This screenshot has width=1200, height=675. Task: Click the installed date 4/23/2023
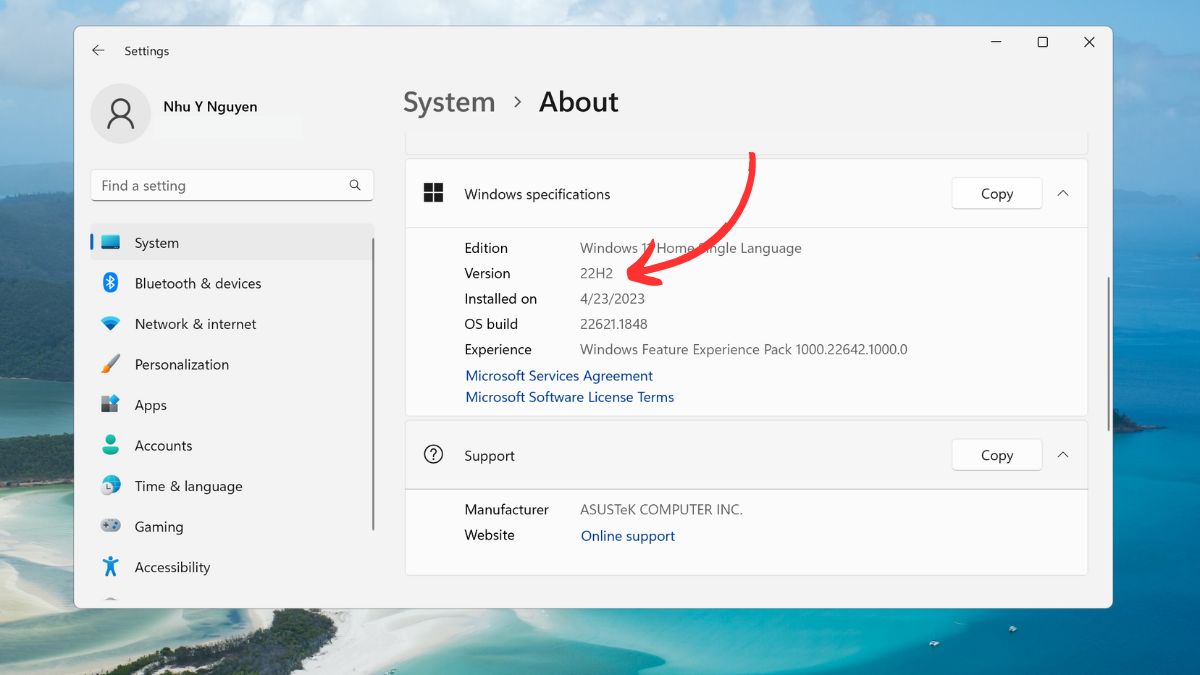click(x=612, y=299)
